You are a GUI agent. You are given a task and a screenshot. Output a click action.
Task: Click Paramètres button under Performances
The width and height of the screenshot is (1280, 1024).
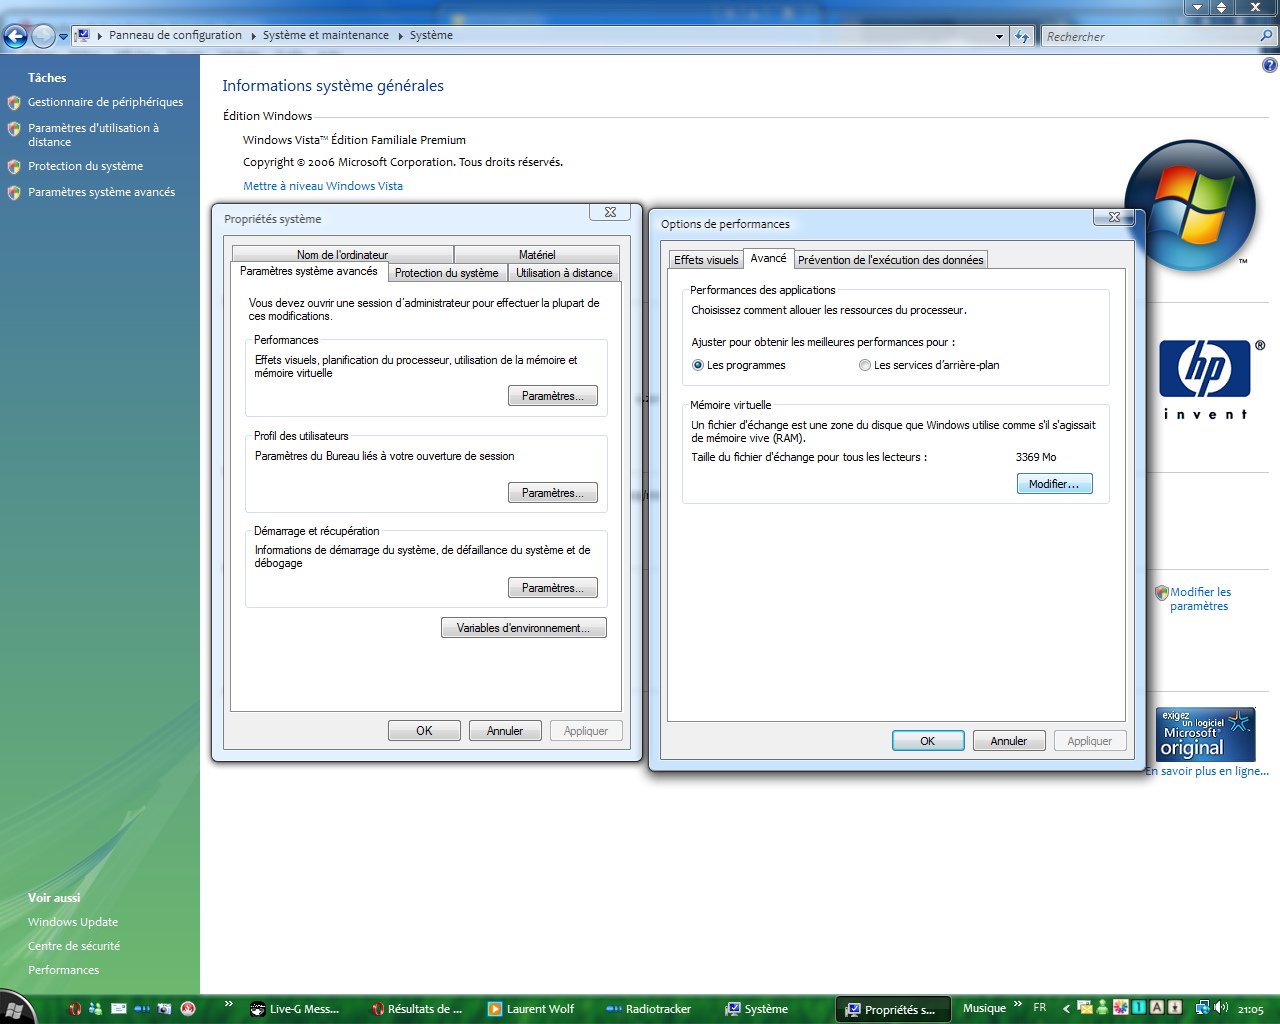coord(553,396)
